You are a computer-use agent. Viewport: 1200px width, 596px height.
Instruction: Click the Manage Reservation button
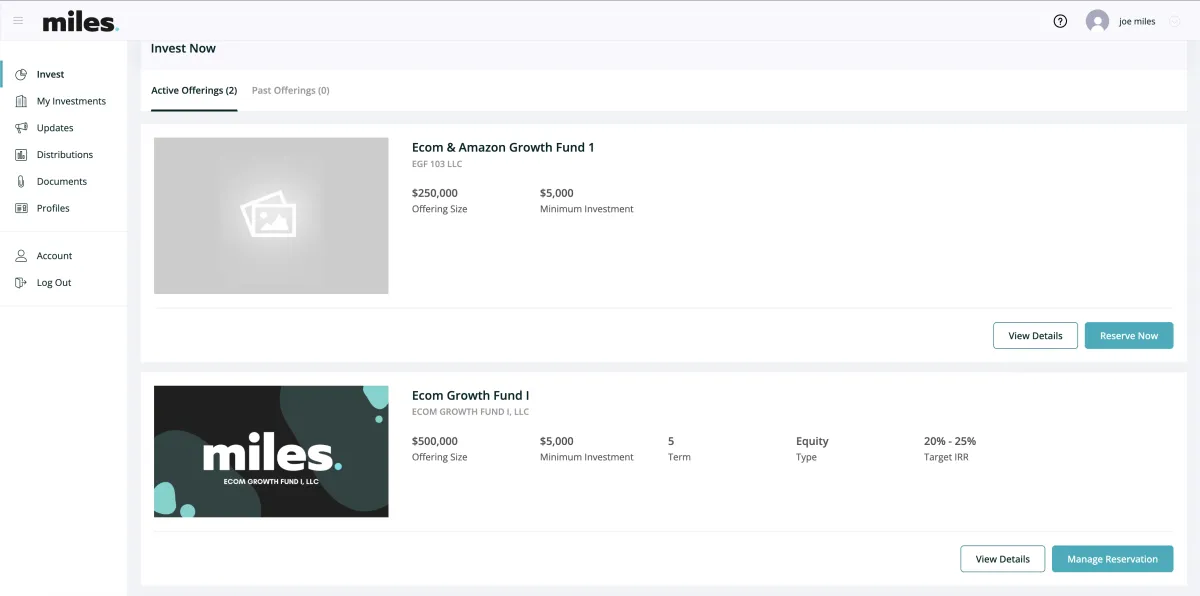[x=1112, y=559]
